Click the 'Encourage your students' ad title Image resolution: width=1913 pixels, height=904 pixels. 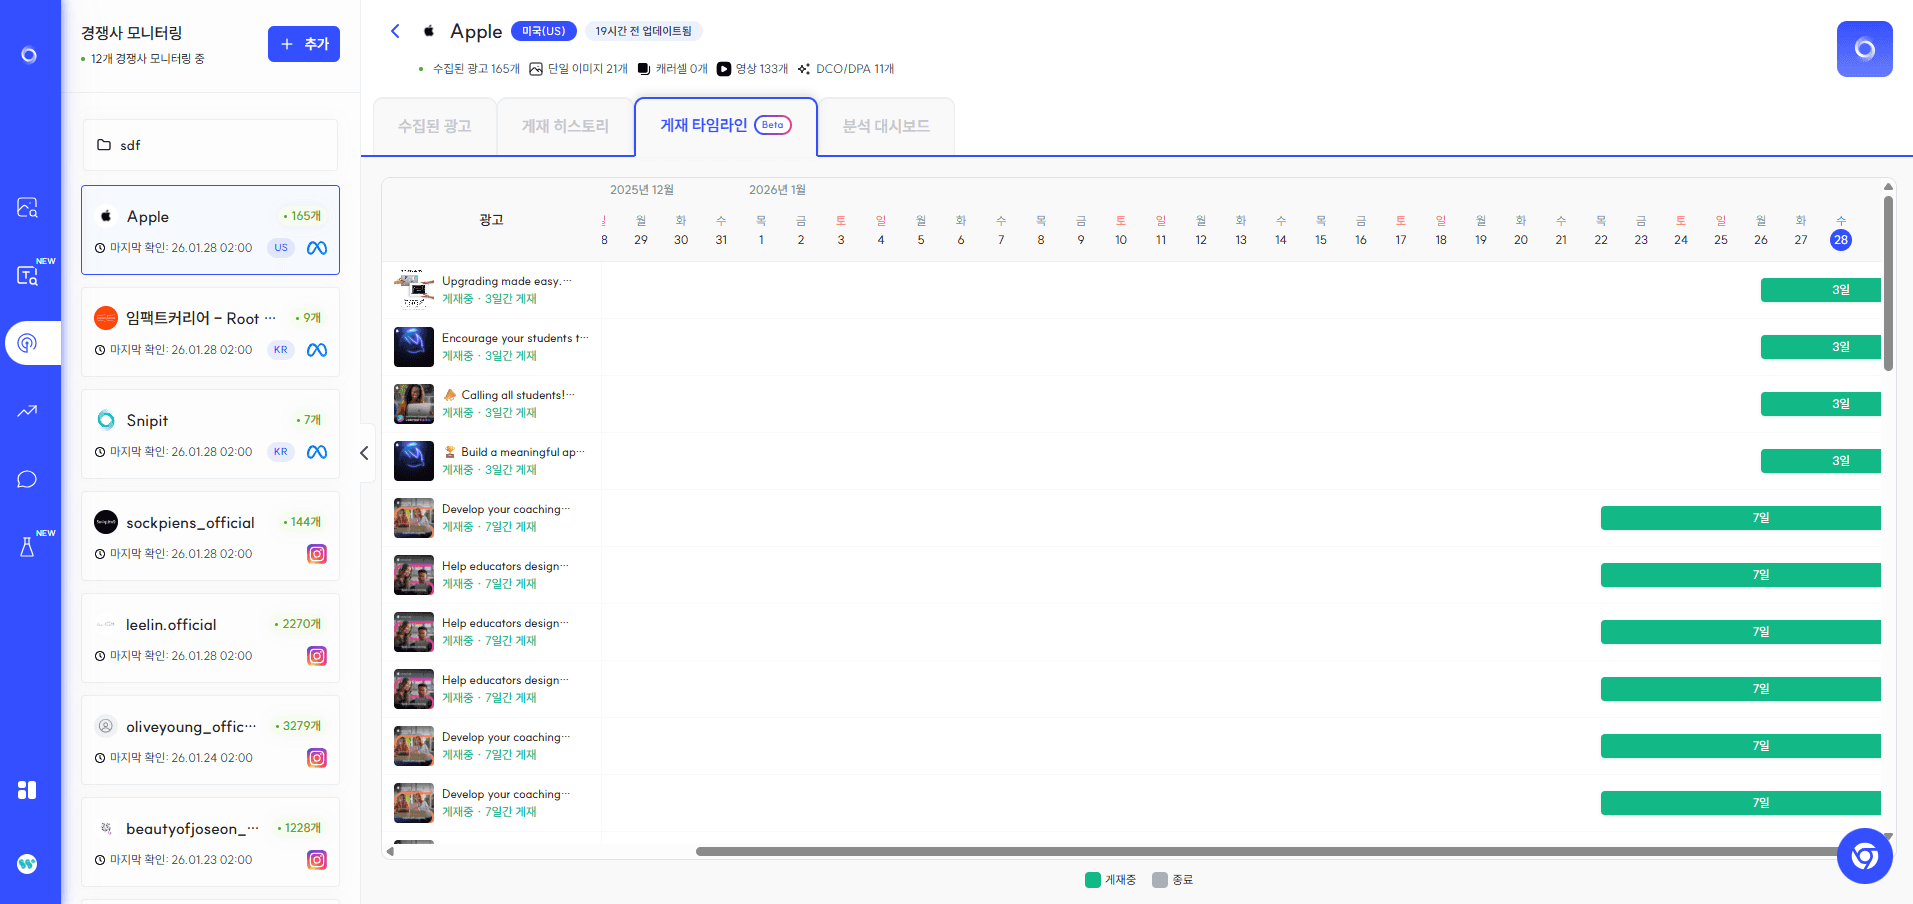coord(515,338)
